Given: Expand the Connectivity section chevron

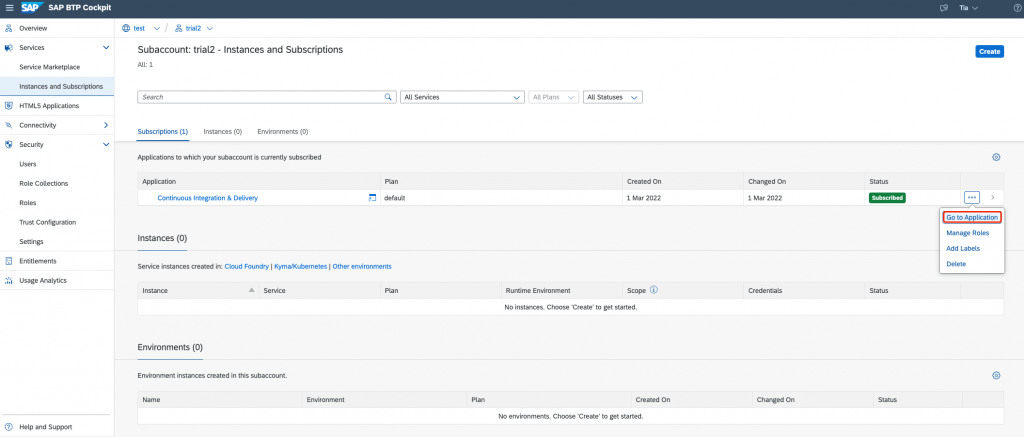Looking at the screenshot, I should coord(106,125).
